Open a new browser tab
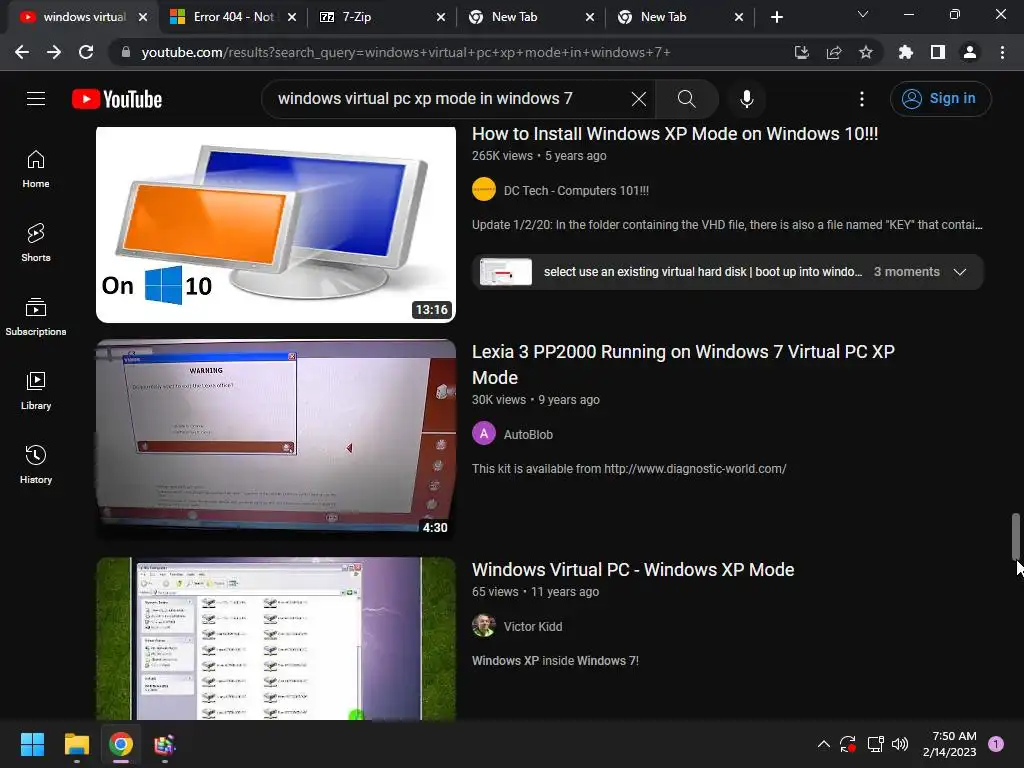This screenshot has width=1024, height=768. [x=776, y=17]
